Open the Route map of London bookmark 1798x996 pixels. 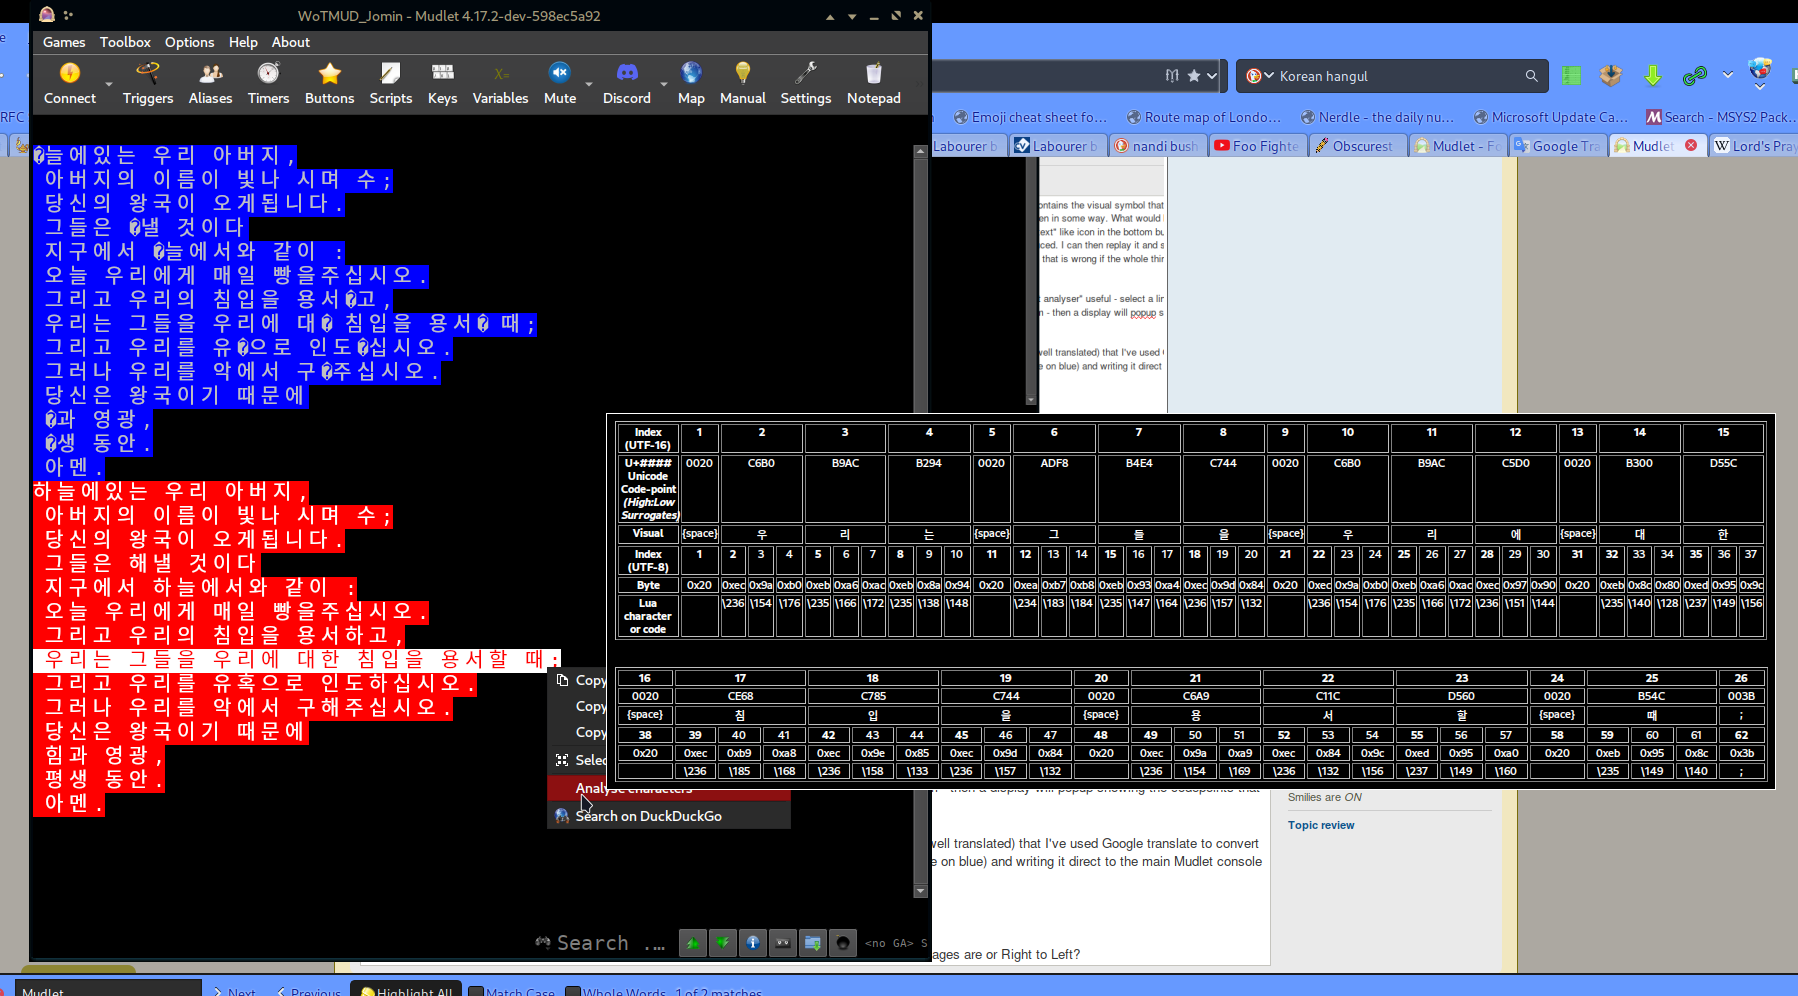tap(1203, 117)
